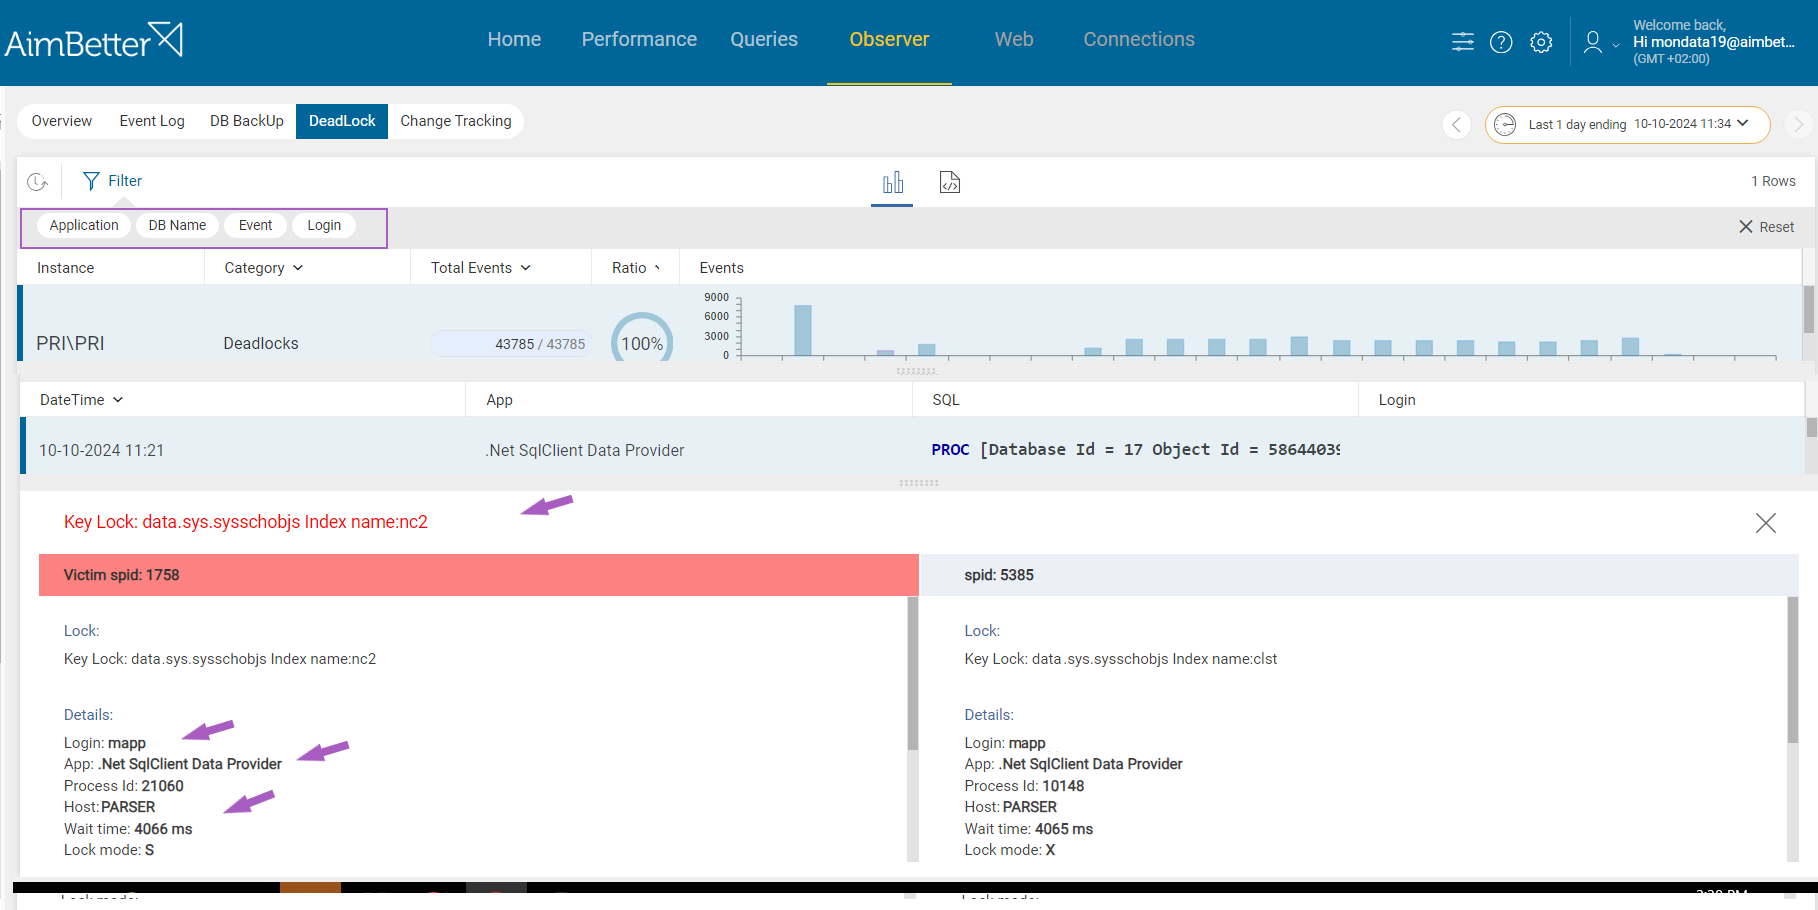This screenshot has height=910, width=1818.
Task: Close the deadlock details panel
Action: (1765, 523)
